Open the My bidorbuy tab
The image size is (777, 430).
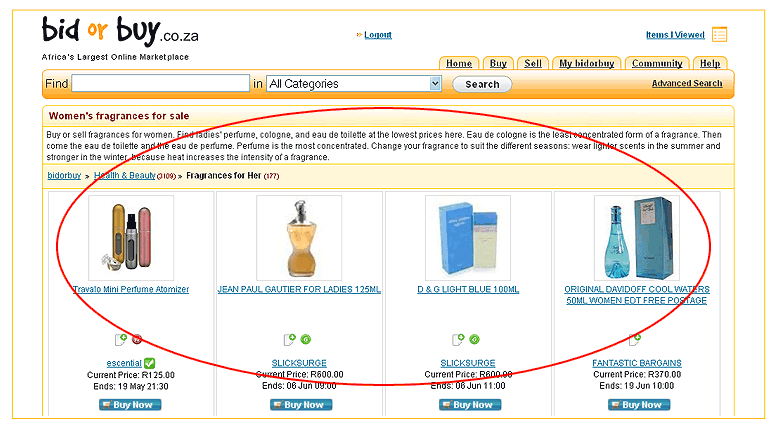[x=587, y=63]
